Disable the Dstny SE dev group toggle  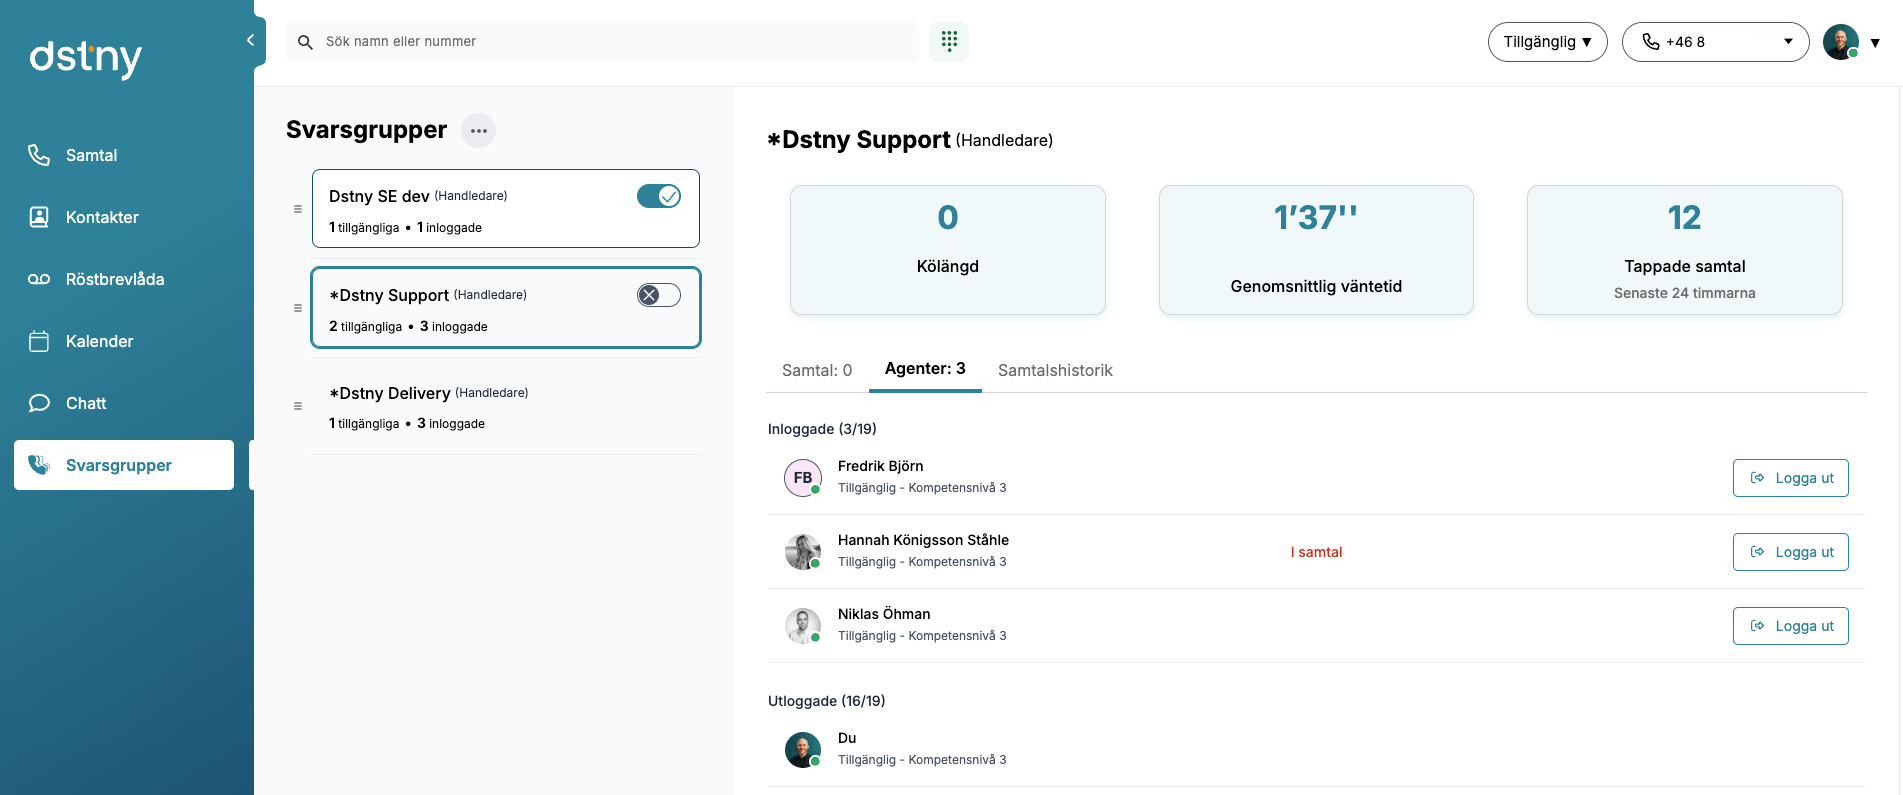click(x=658, y=196)
